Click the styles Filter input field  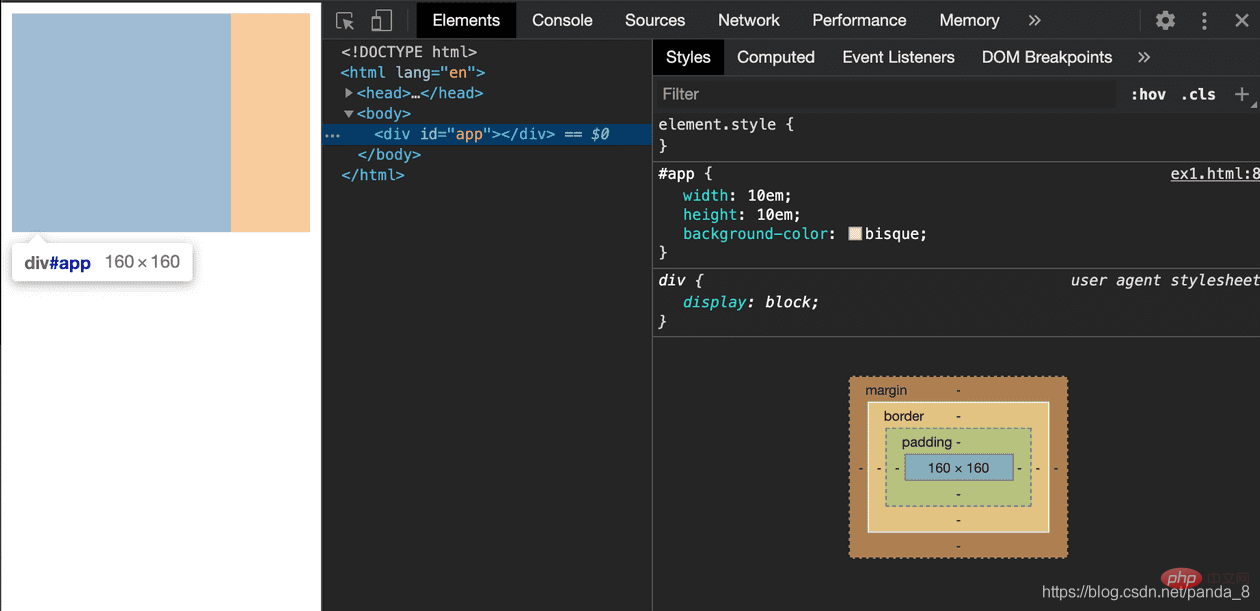coord(885,94)
